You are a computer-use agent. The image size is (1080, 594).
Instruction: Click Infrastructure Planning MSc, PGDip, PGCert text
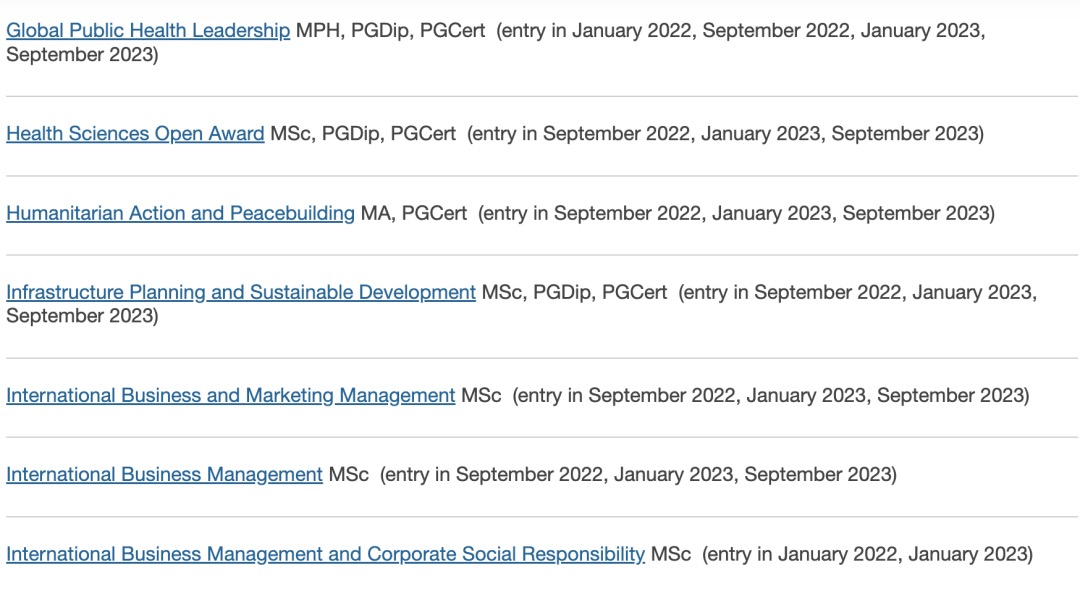click(574, 292)
